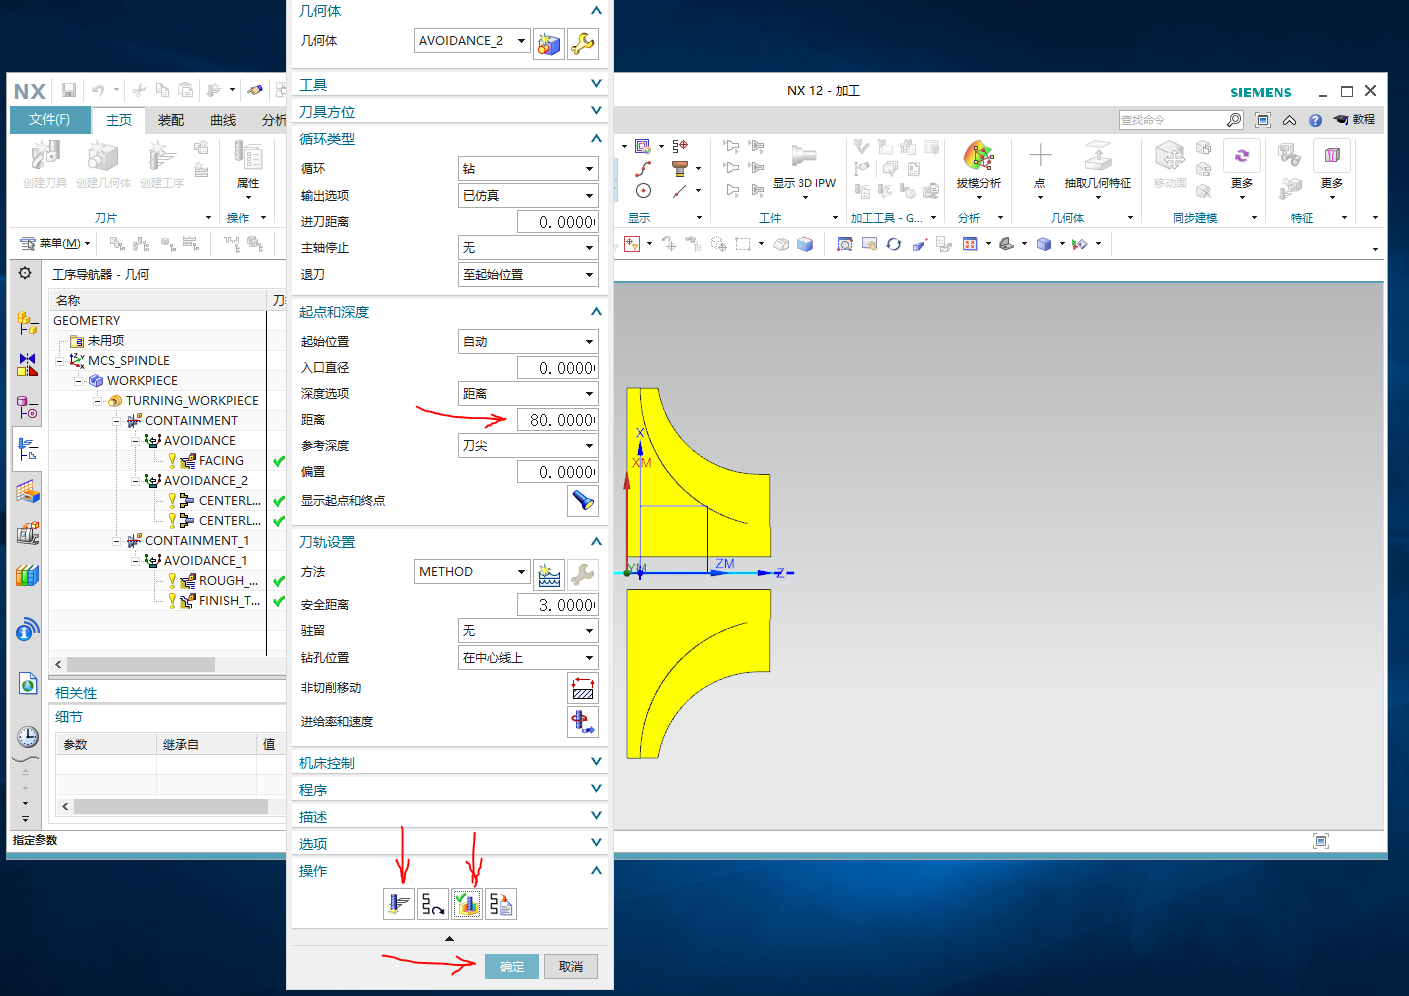The width and height of the screenshot is (1409, 996).
Task: Switch to the 主页 ribbon tab
Action: 119,120
